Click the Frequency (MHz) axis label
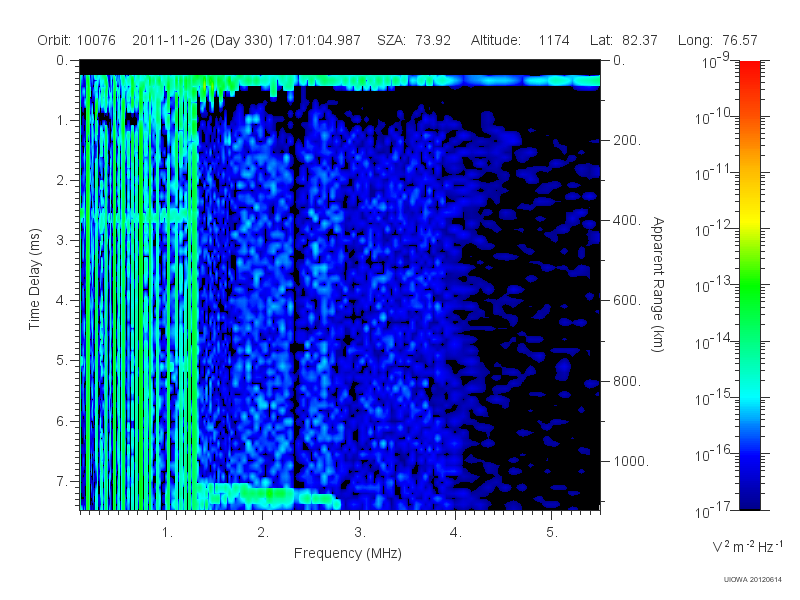This screenshot has height=600, width=800. coord(348,554)
